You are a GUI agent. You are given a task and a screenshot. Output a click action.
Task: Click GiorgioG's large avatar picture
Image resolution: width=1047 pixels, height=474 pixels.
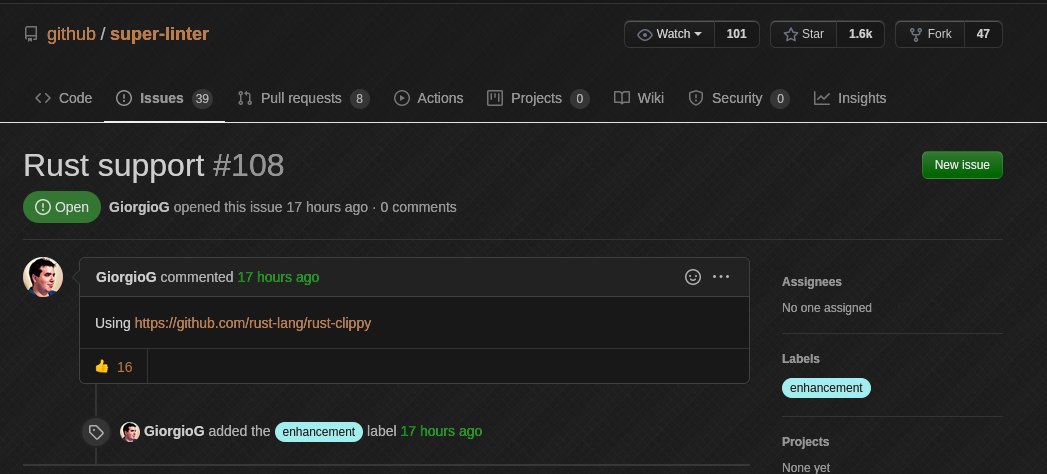[43, 276]
